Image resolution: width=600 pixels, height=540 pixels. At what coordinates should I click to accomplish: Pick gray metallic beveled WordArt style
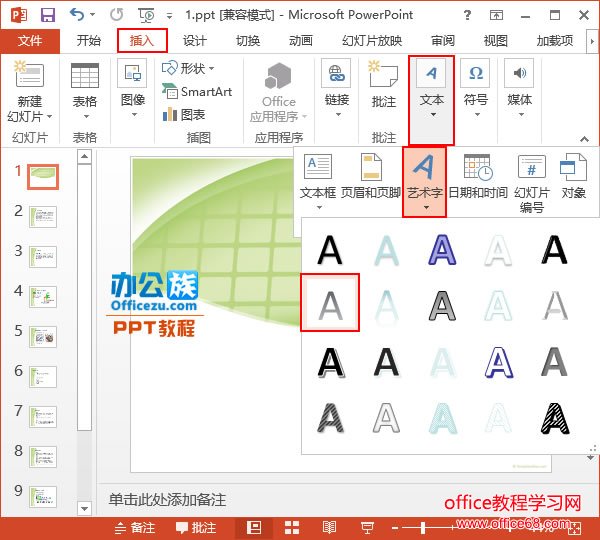click(x=442, y=305)
